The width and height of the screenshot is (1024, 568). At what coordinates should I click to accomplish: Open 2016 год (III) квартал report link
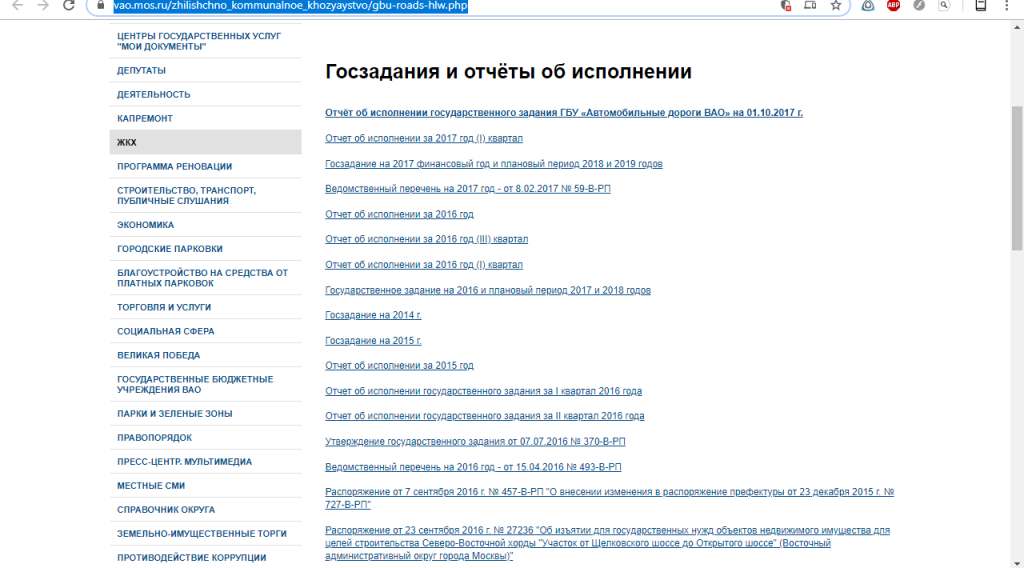pyautogui.click(x=426, y=239)
